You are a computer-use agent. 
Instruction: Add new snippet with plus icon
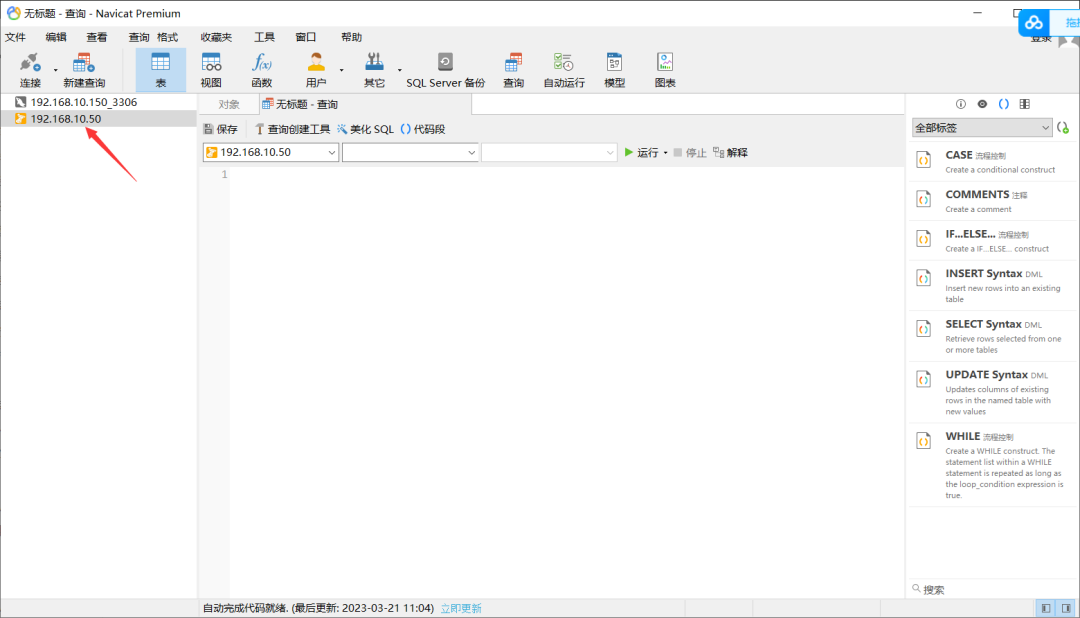coord(1063,128)
